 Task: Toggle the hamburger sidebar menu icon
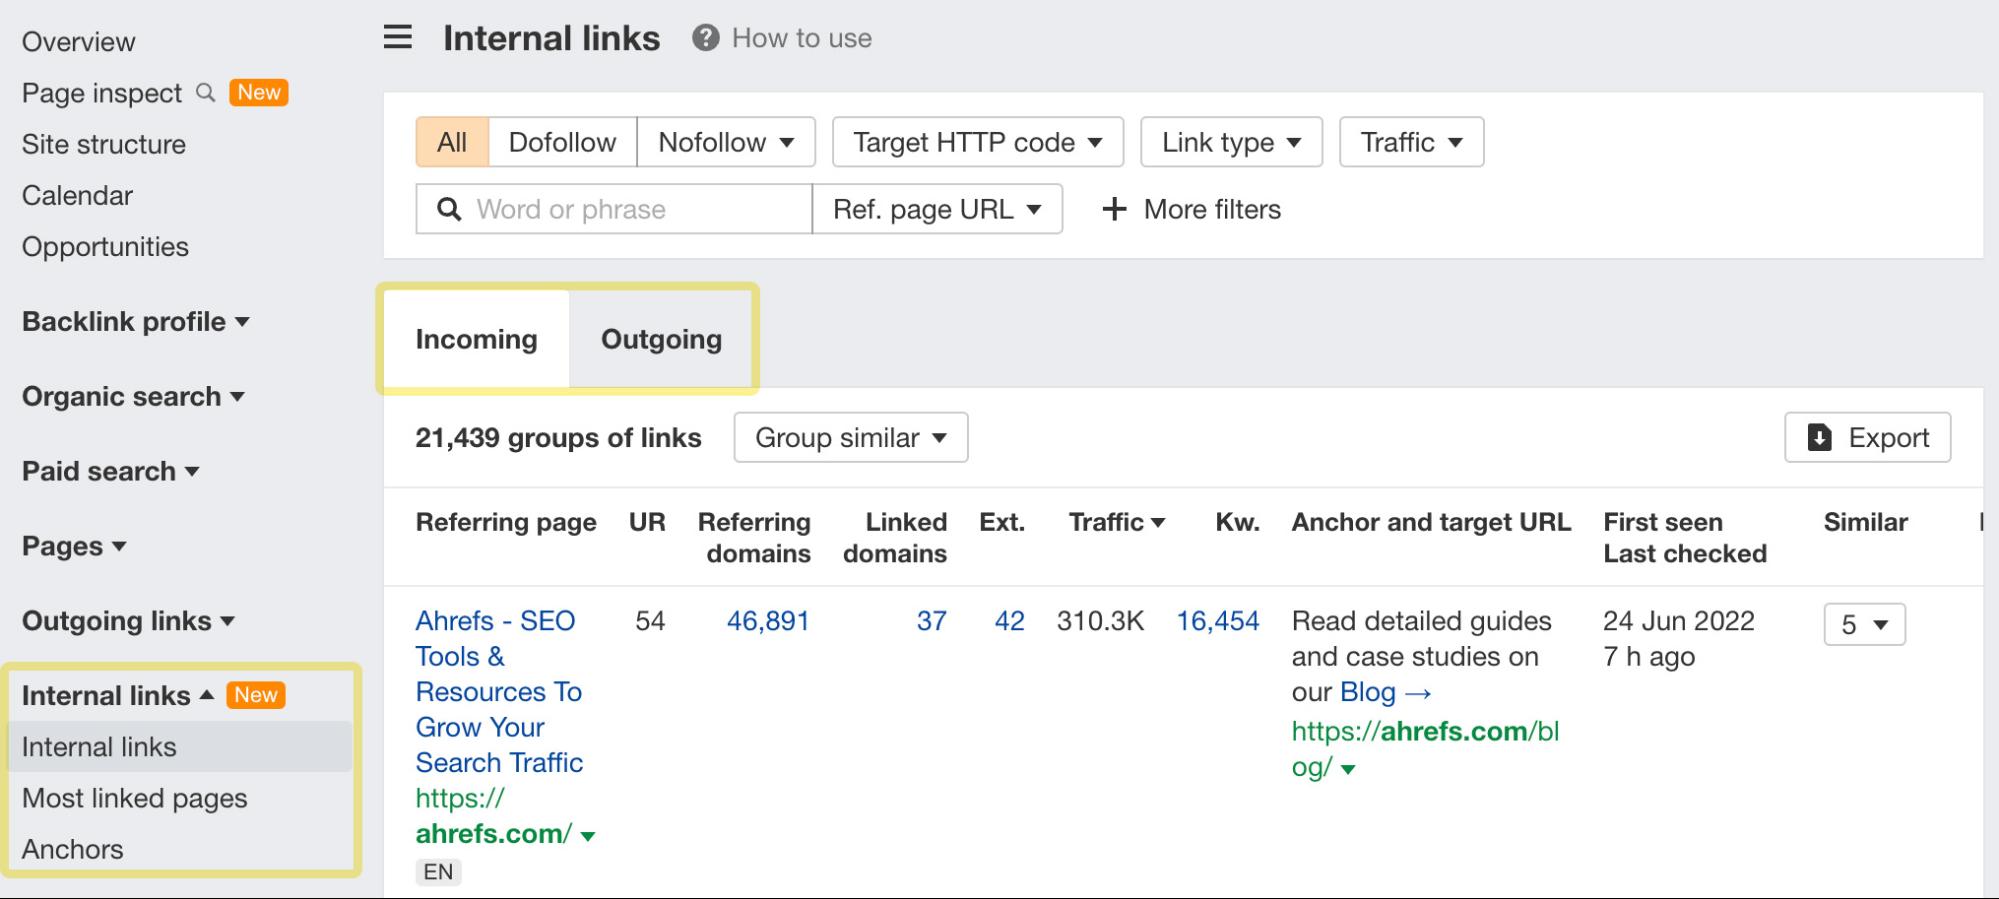click(x=397, y=38)
